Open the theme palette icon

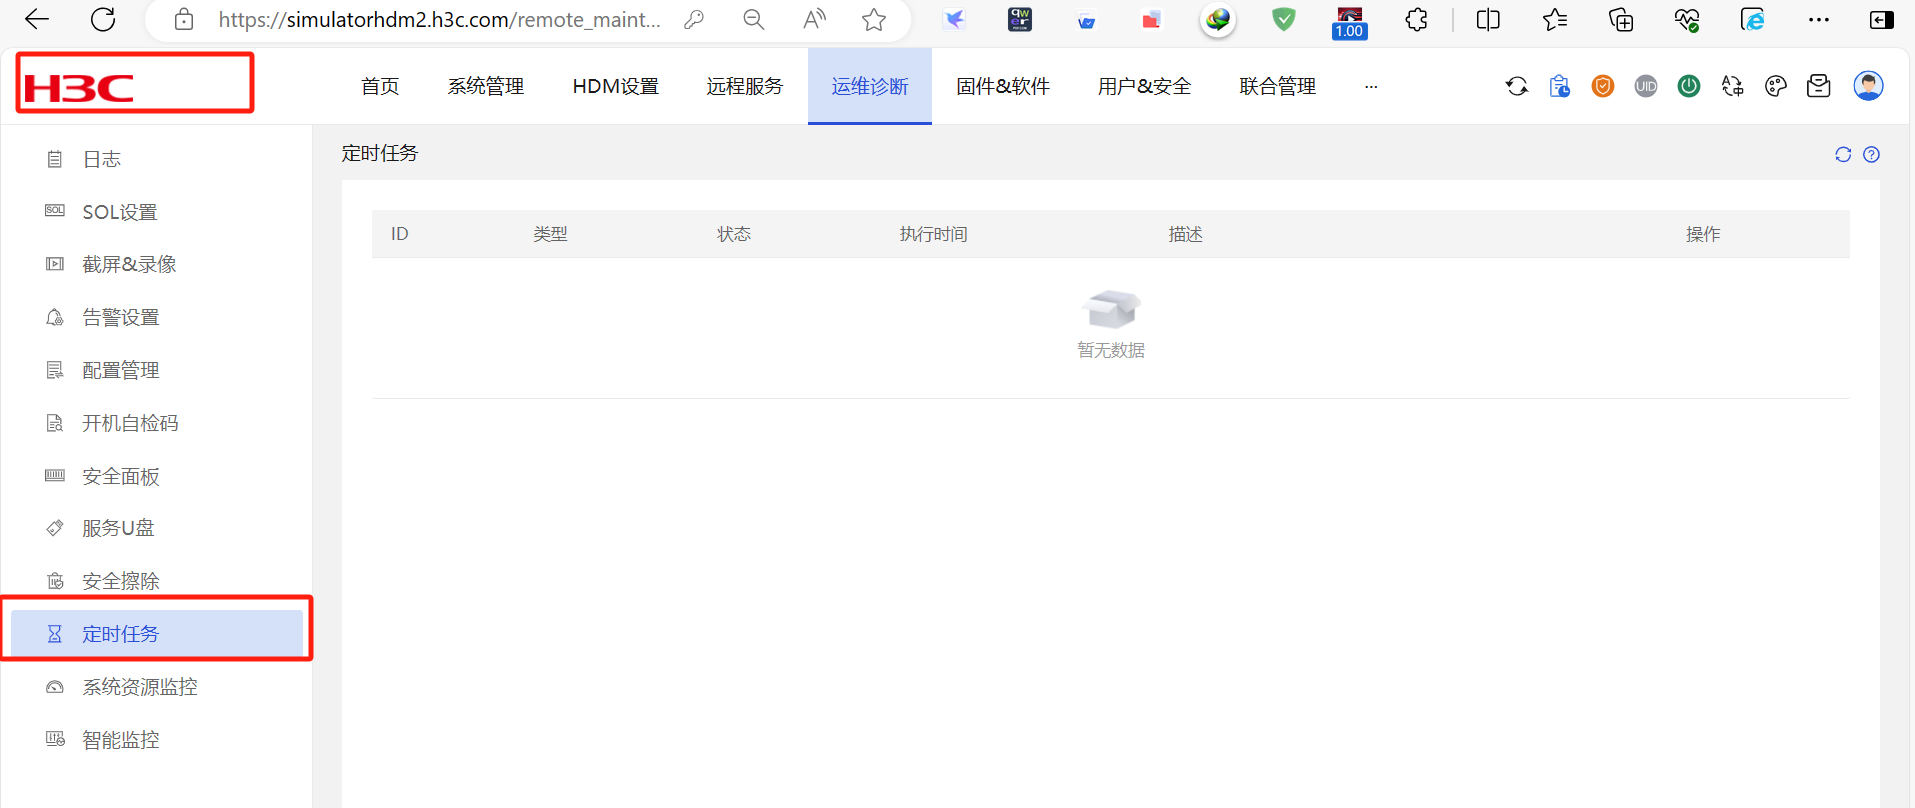1776,87
